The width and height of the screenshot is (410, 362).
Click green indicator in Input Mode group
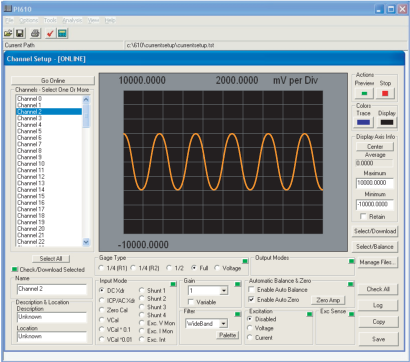point(173,284)
